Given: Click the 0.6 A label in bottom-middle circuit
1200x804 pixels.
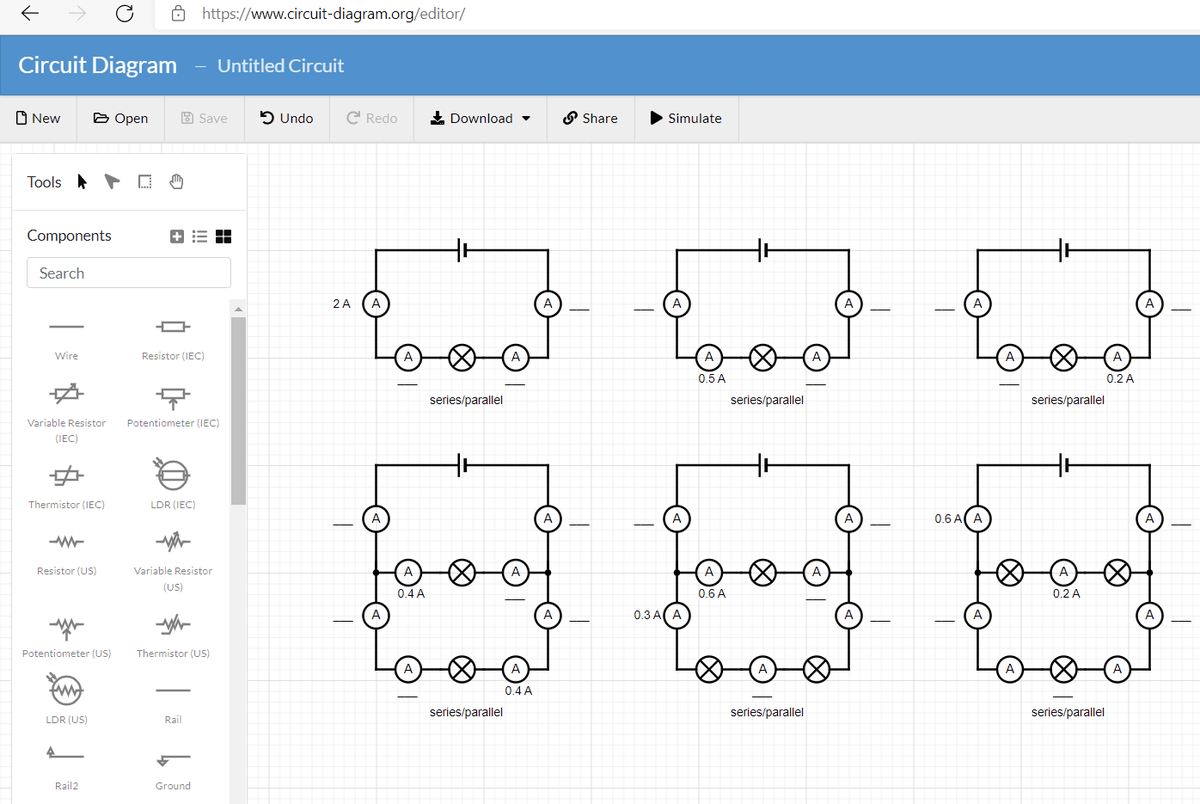Looking at the screenshot, I should click(x=712, y=594).
